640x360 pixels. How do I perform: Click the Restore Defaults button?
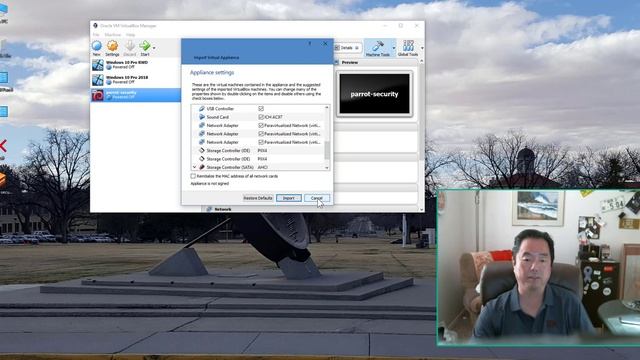tap(258, 198)
